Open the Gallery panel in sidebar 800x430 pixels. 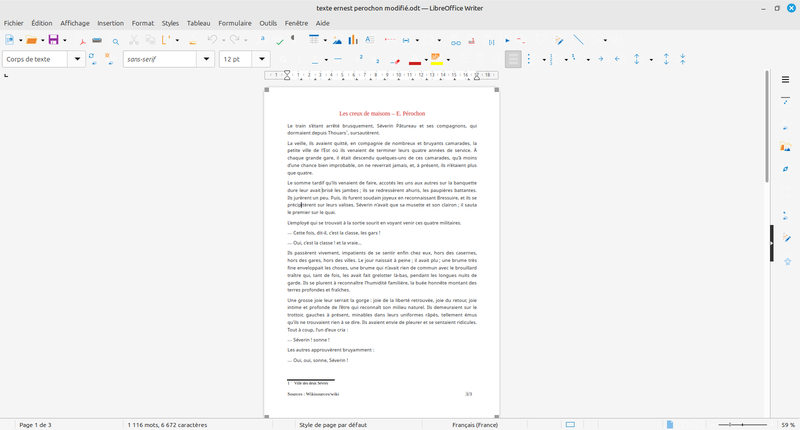pyautogui.click(x=786, y=148)
